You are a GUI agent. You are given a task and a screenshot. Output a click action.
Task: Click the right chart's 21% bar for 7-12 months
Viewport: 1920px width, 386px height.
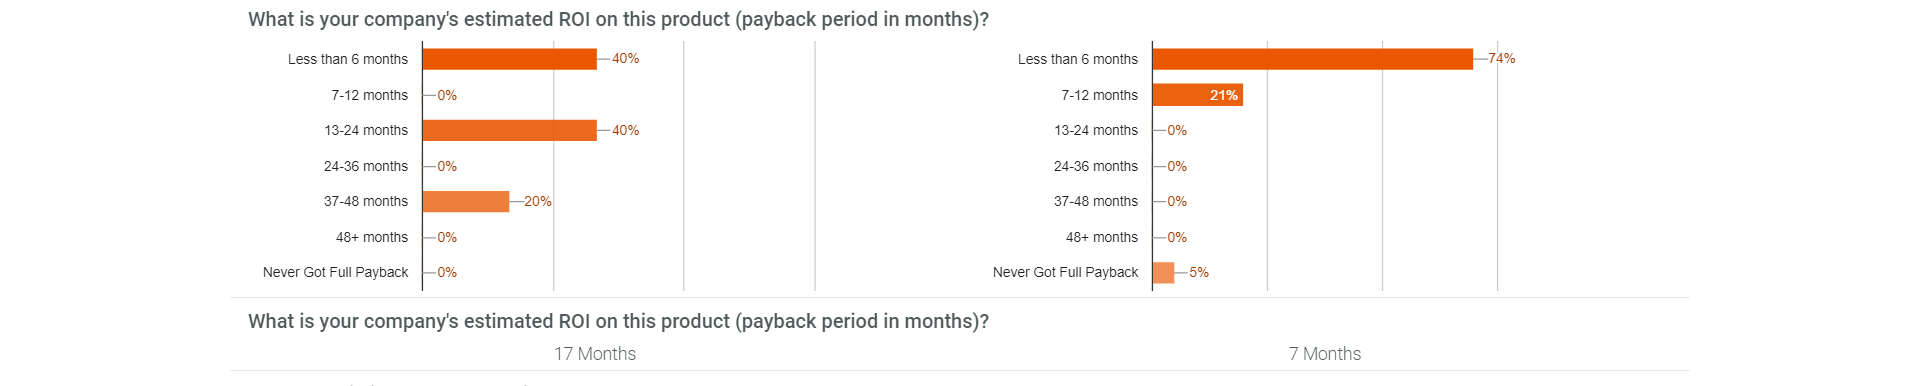click(x=1198, y=95)
